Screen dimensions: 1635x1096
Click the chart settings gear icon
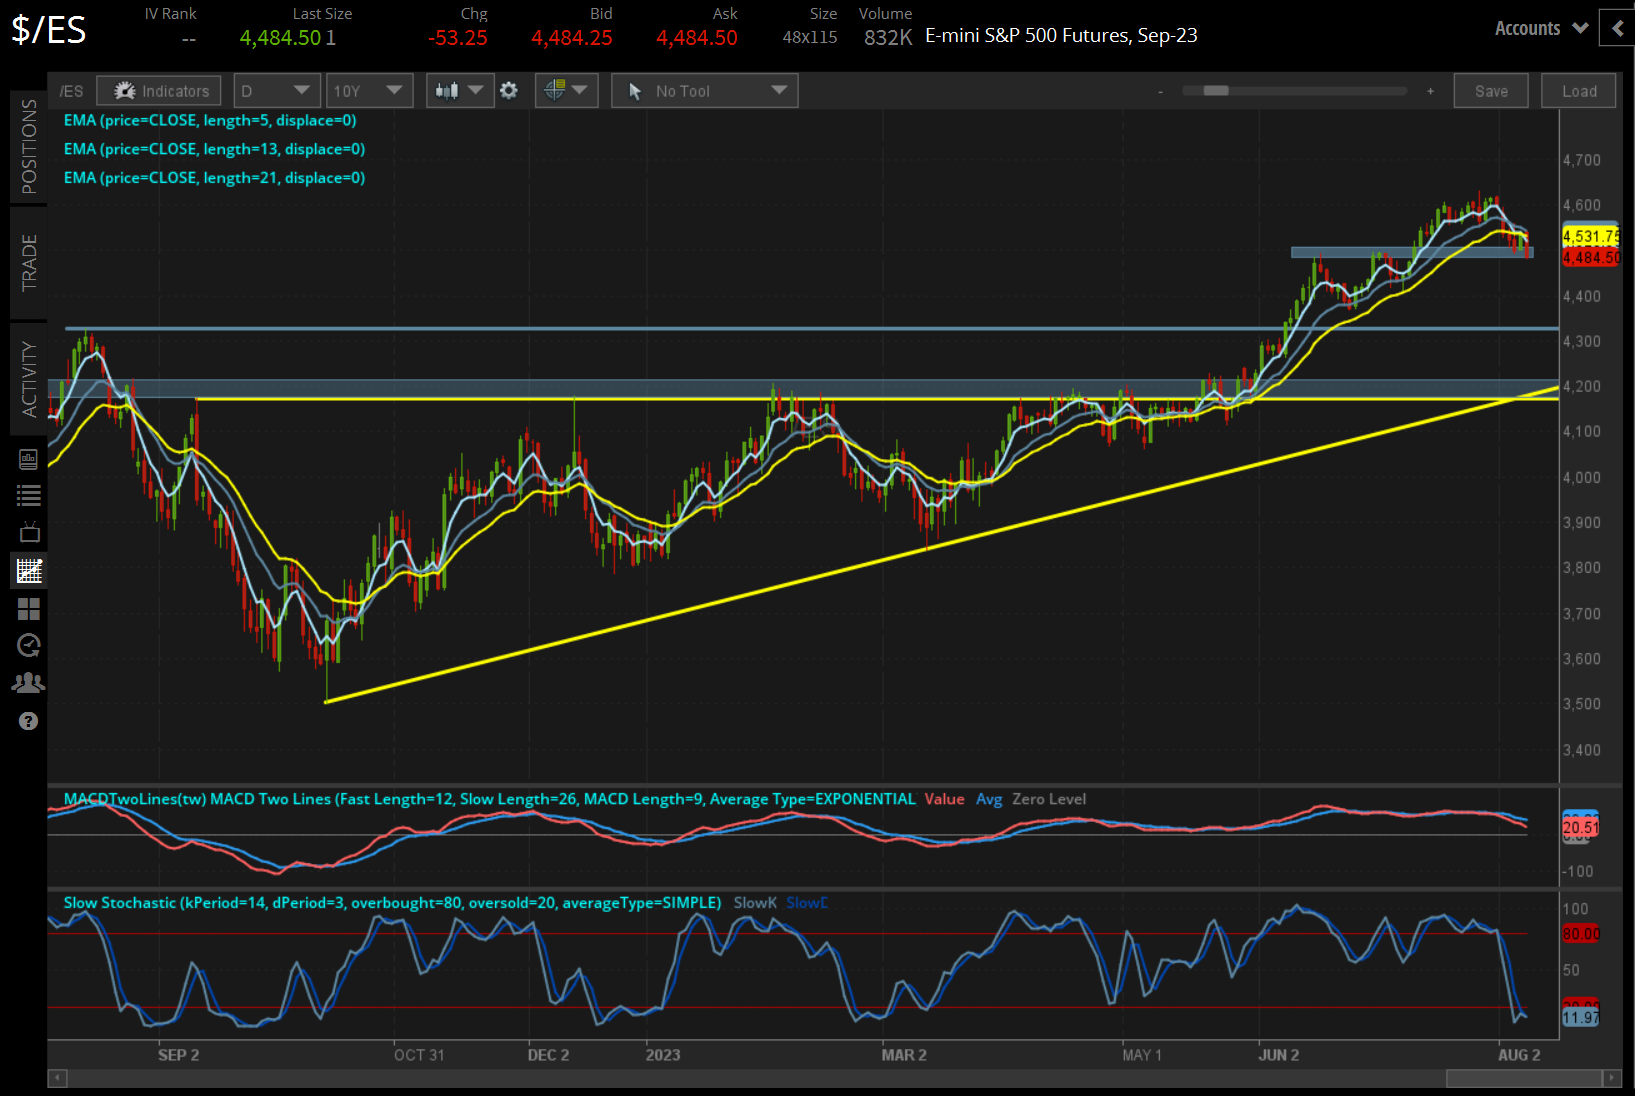pos(509,90)
